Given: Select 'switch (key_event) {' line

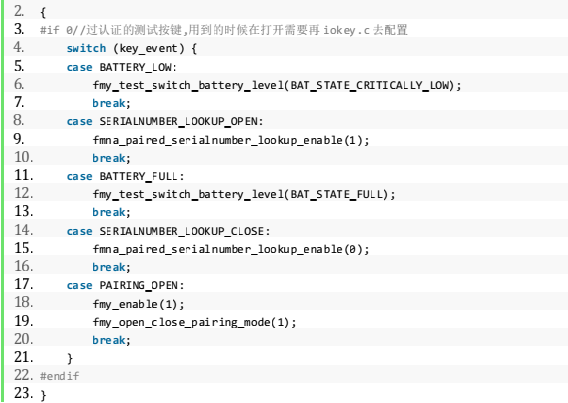Looking at the screenshot, I should [x=132, y=49].
